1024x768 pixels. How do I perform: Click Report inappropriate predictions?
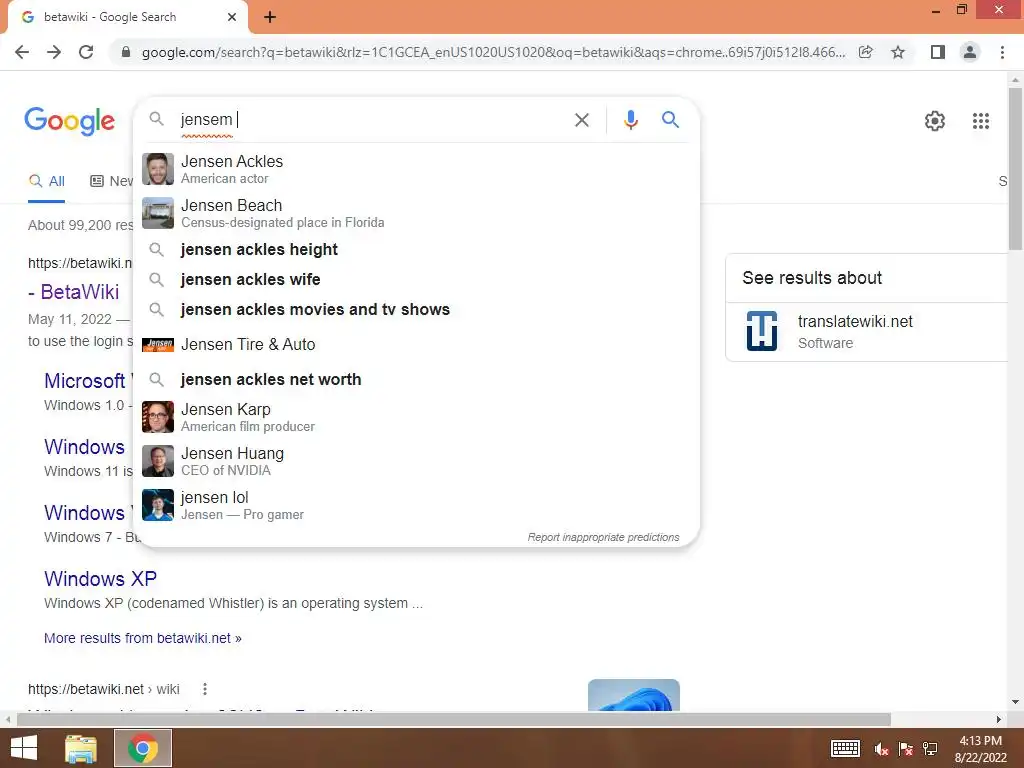pyautogui.click(x=603, y=537)
